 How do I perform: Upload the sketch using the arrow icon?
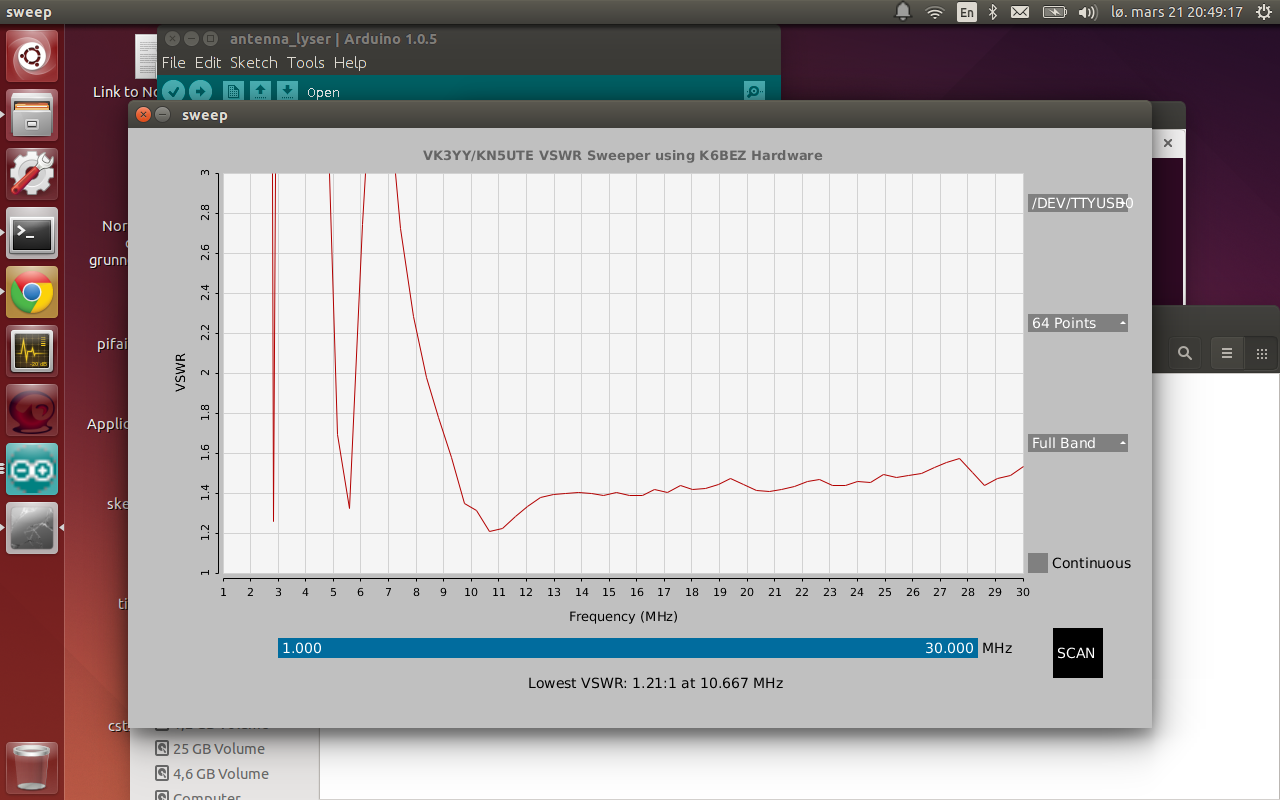point(199,91)
